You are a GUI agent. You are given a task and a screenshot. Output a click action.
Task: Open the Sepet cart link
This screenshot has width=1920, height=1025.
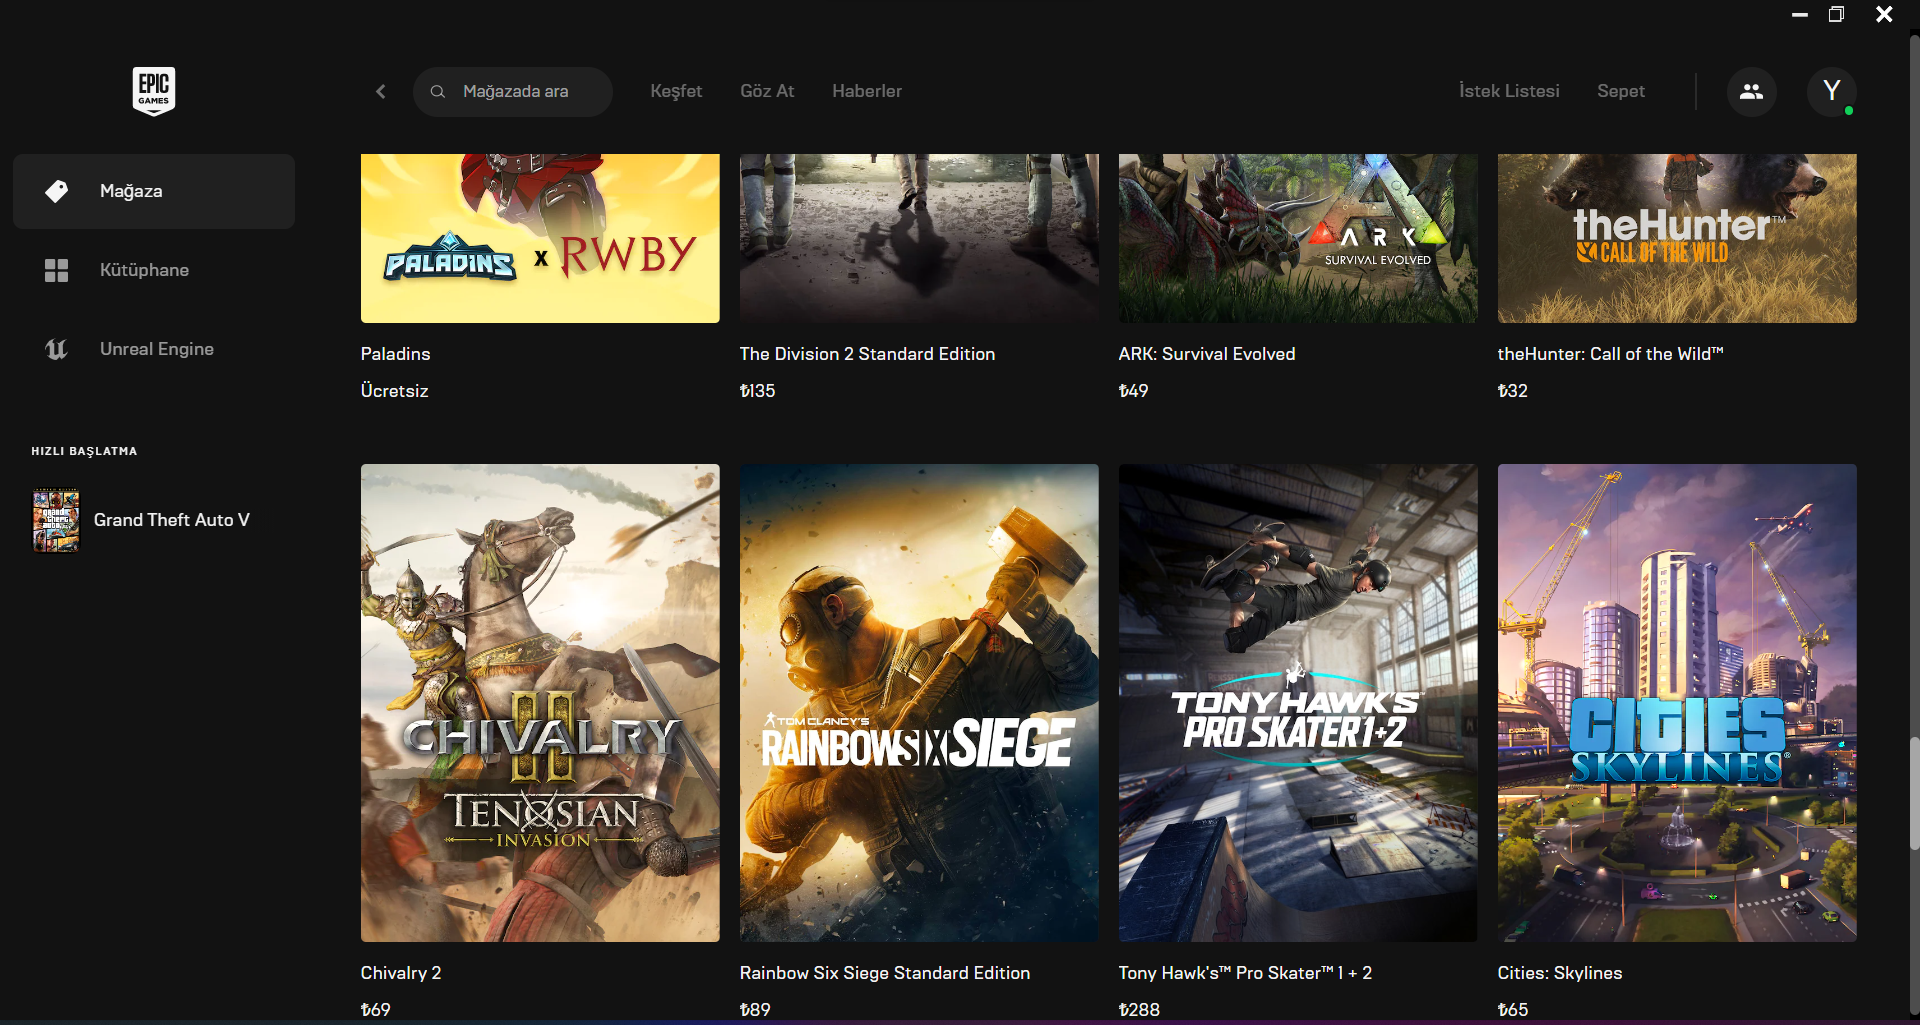click(1621, 91)
